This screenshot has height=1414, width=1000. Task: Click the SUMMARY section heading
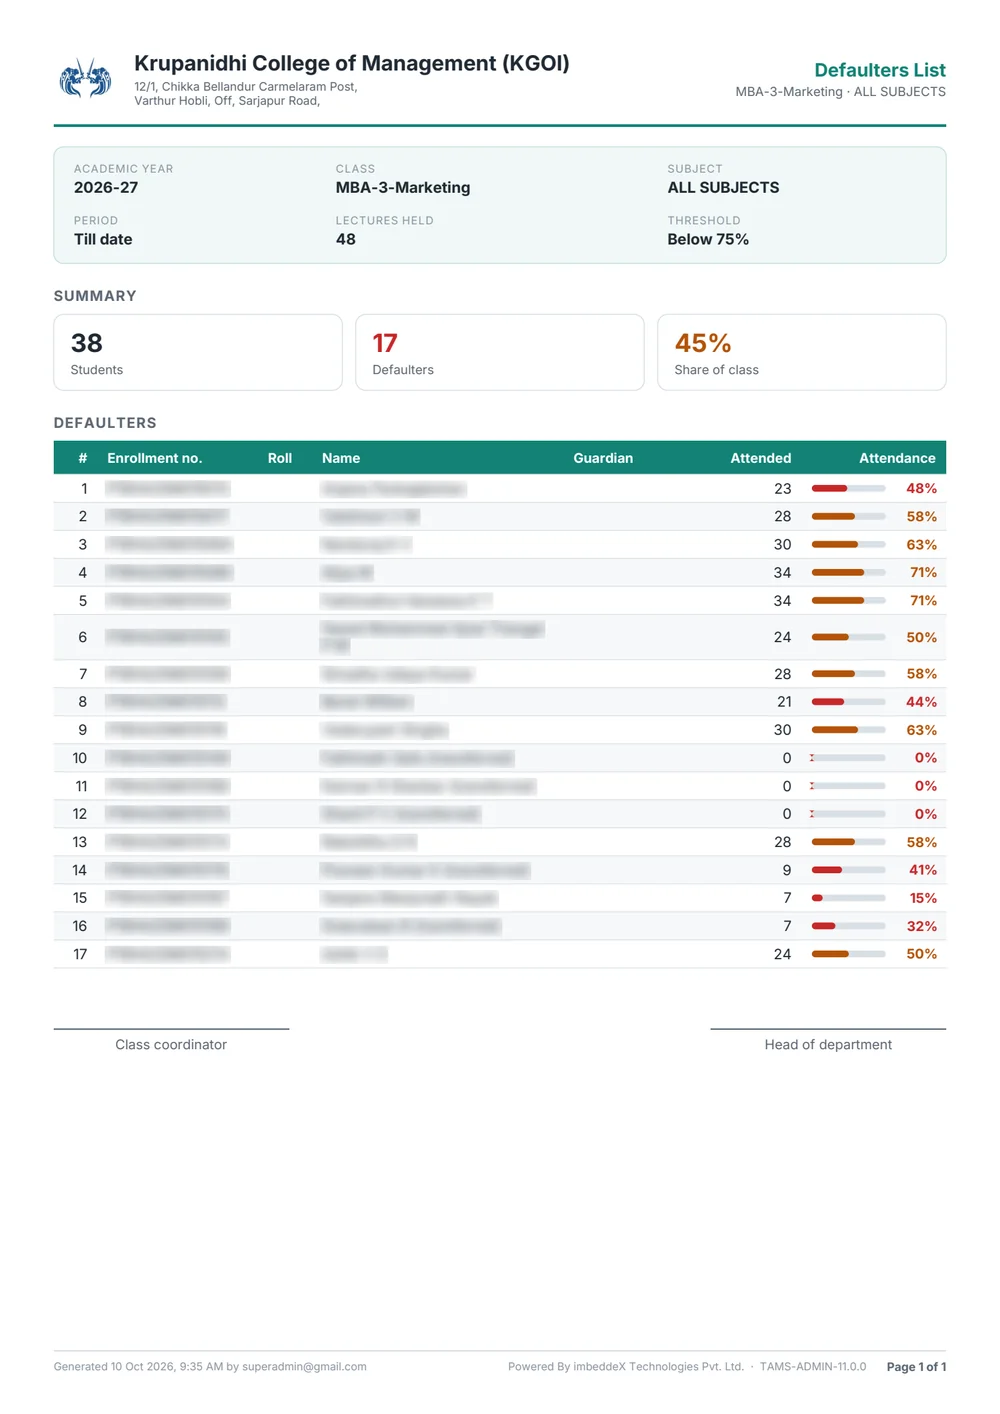tap(95, 296)
